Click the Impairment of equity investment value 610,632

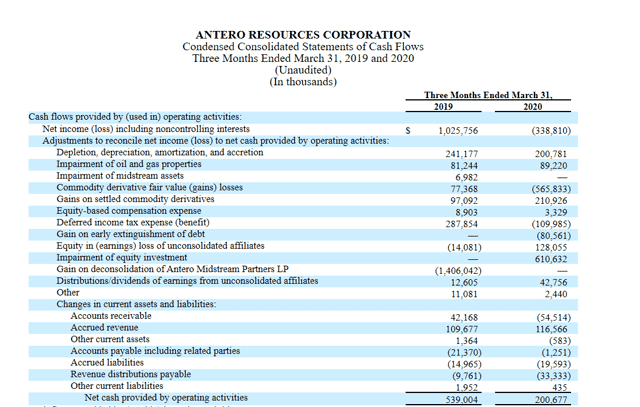click(x=548, y=258)
